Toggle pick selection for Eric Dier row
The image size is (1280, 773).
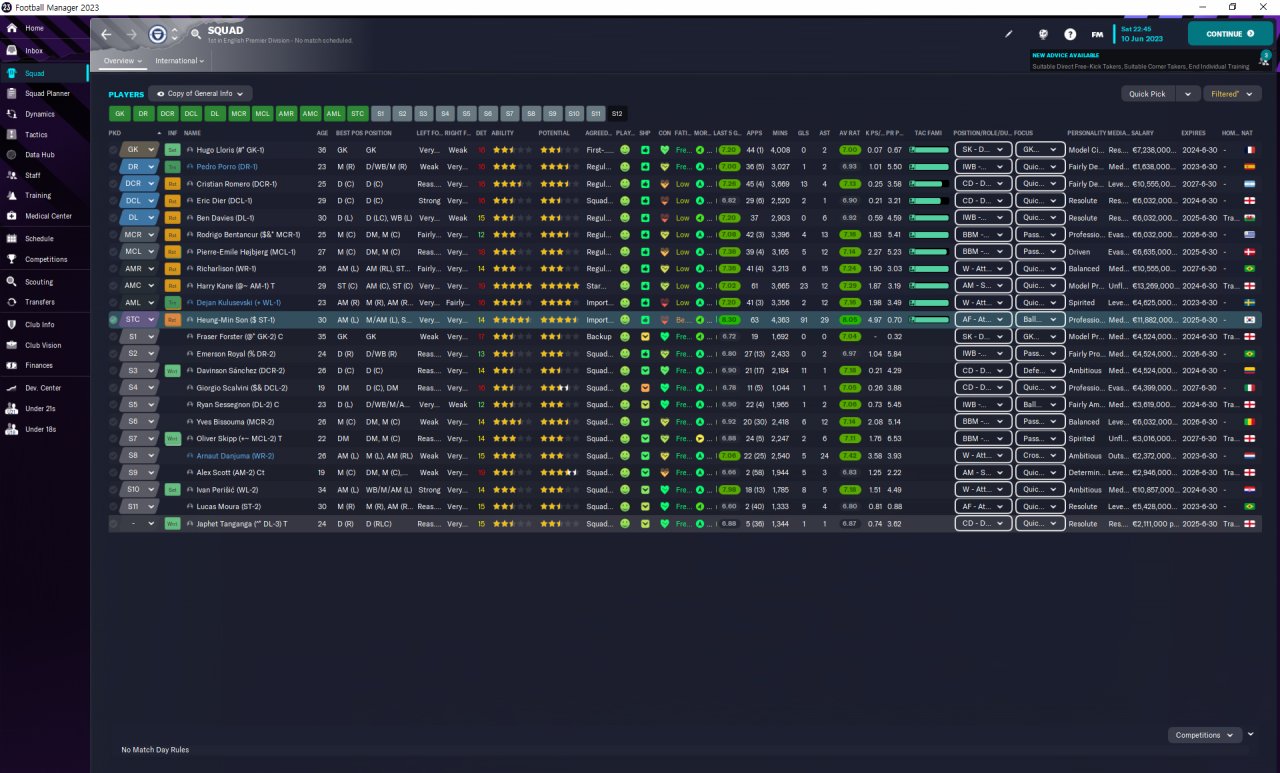(x=114, y=201)
